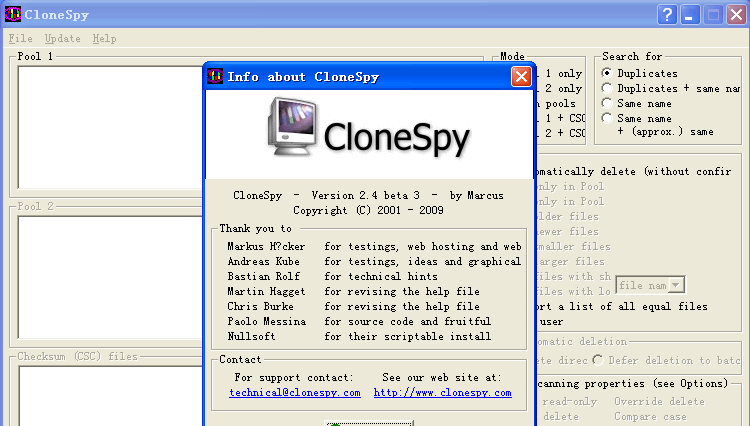Close the CloneSpy main window
This screenshot has width=750, height=426.
click(736, 15)
